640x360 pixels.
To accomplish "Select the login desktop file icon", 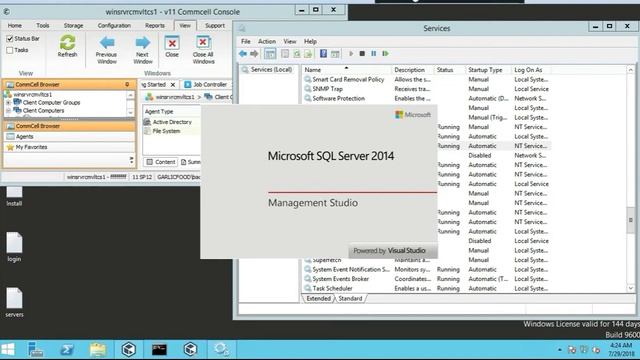I will tap(14, 247).
